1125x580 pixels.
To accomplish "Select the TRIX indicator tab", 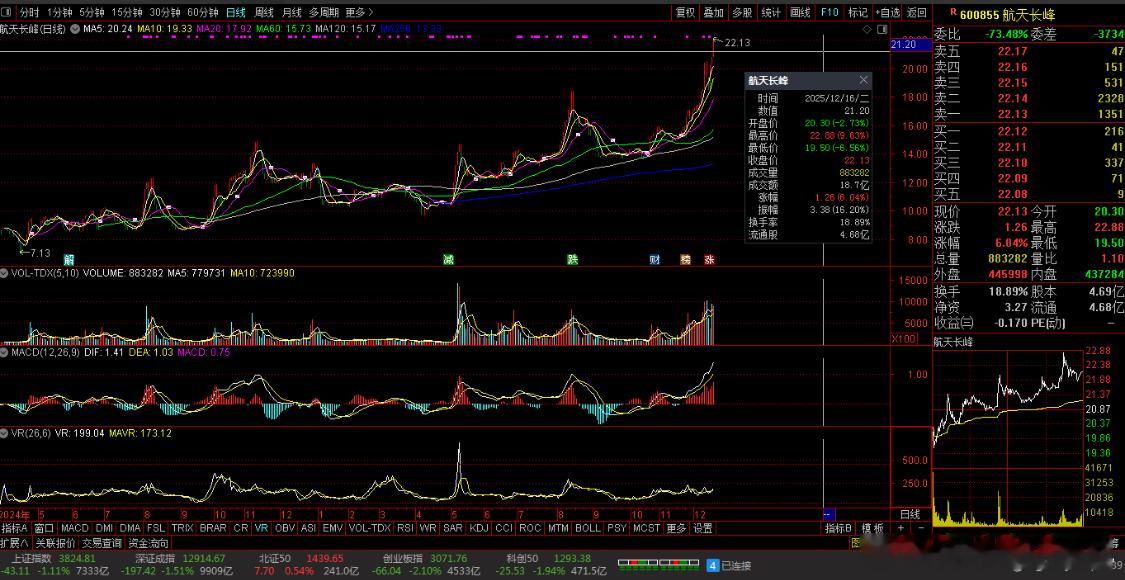I will [x=182, y=528].
